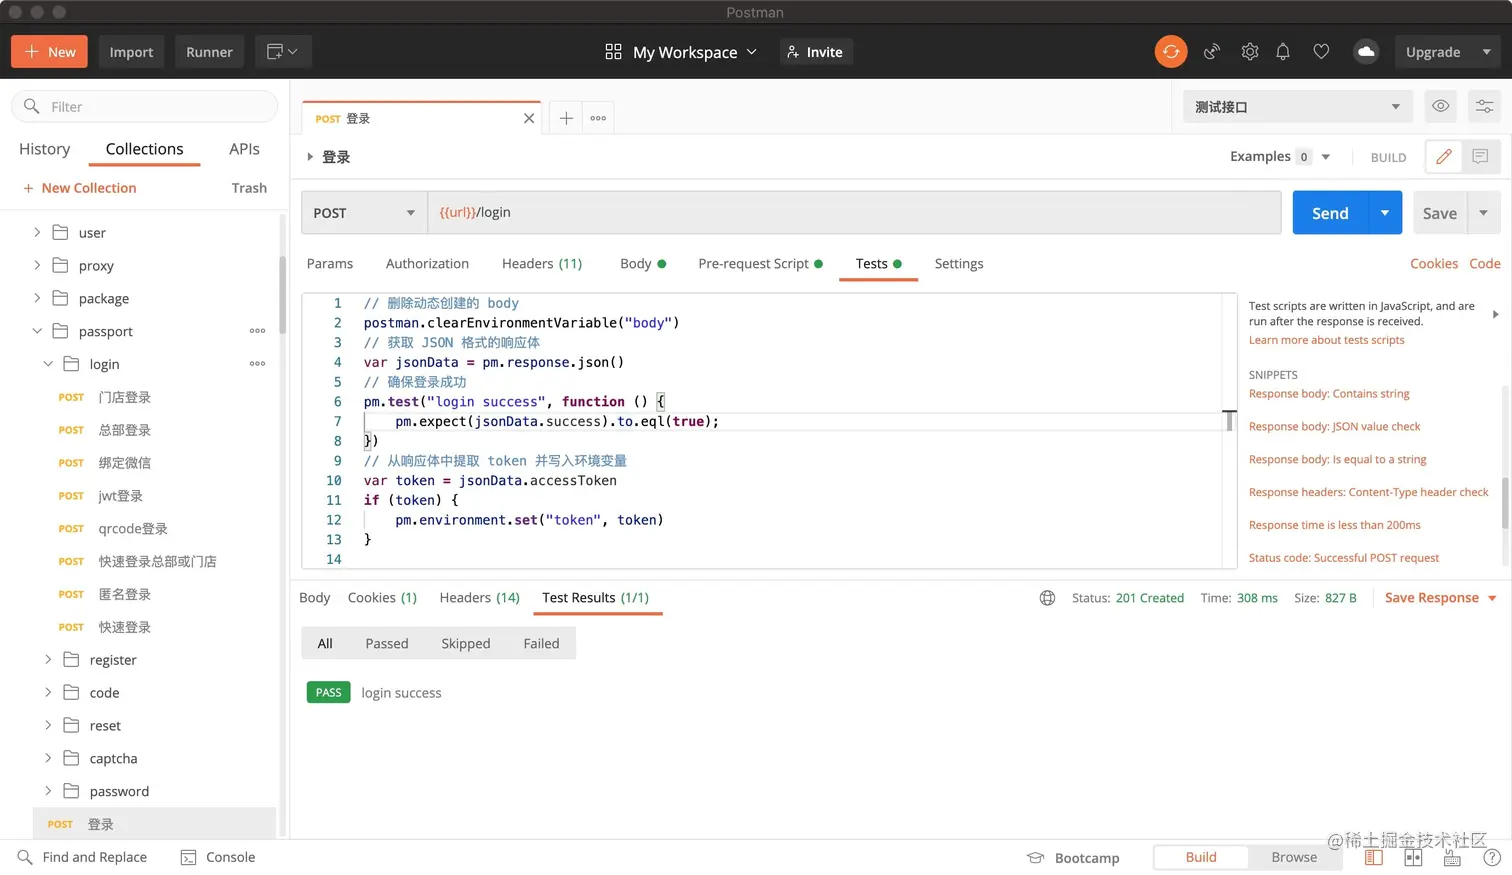Open the Params tab
Image resolution: width=1512 pixels, height=875 pixels.
(330, 264)
